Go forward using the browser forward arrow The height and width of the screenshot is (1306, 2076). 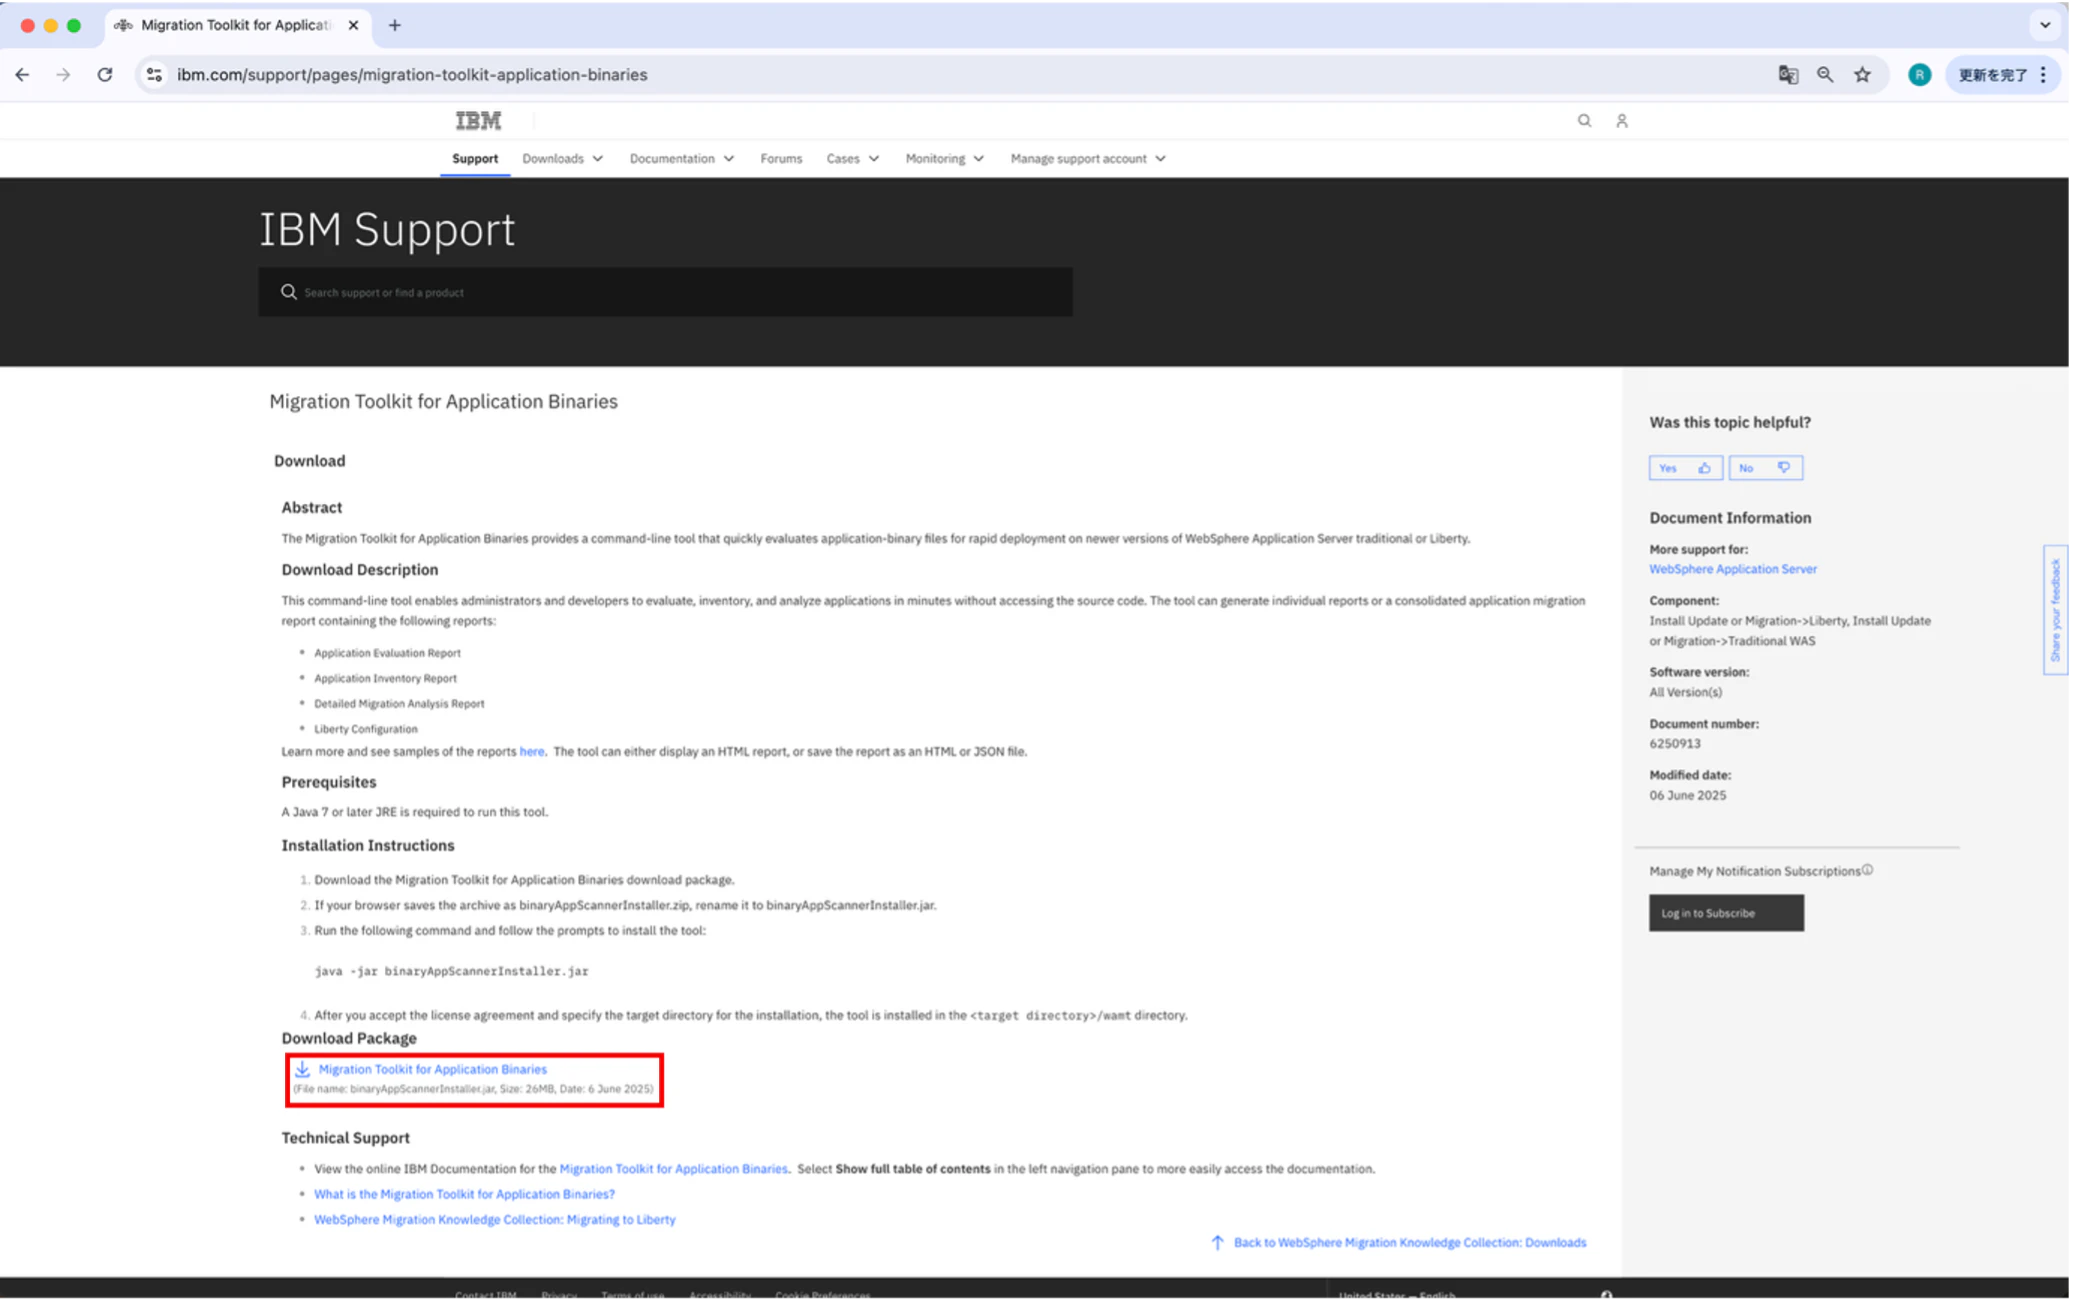tap(63, 75)
